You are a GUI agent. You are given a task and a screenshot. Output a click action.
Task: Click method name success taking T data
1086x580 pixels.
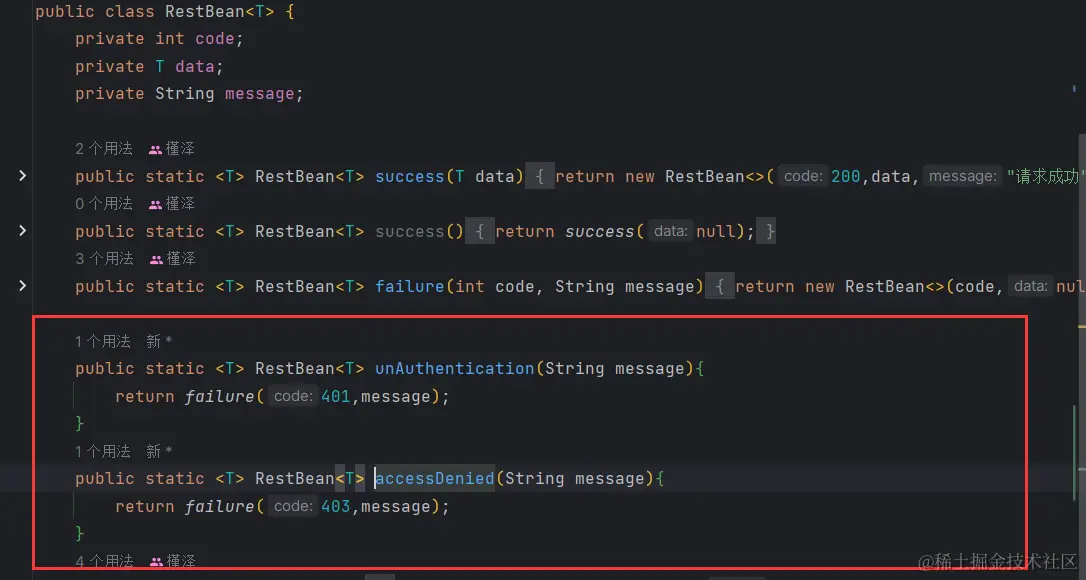409,177
